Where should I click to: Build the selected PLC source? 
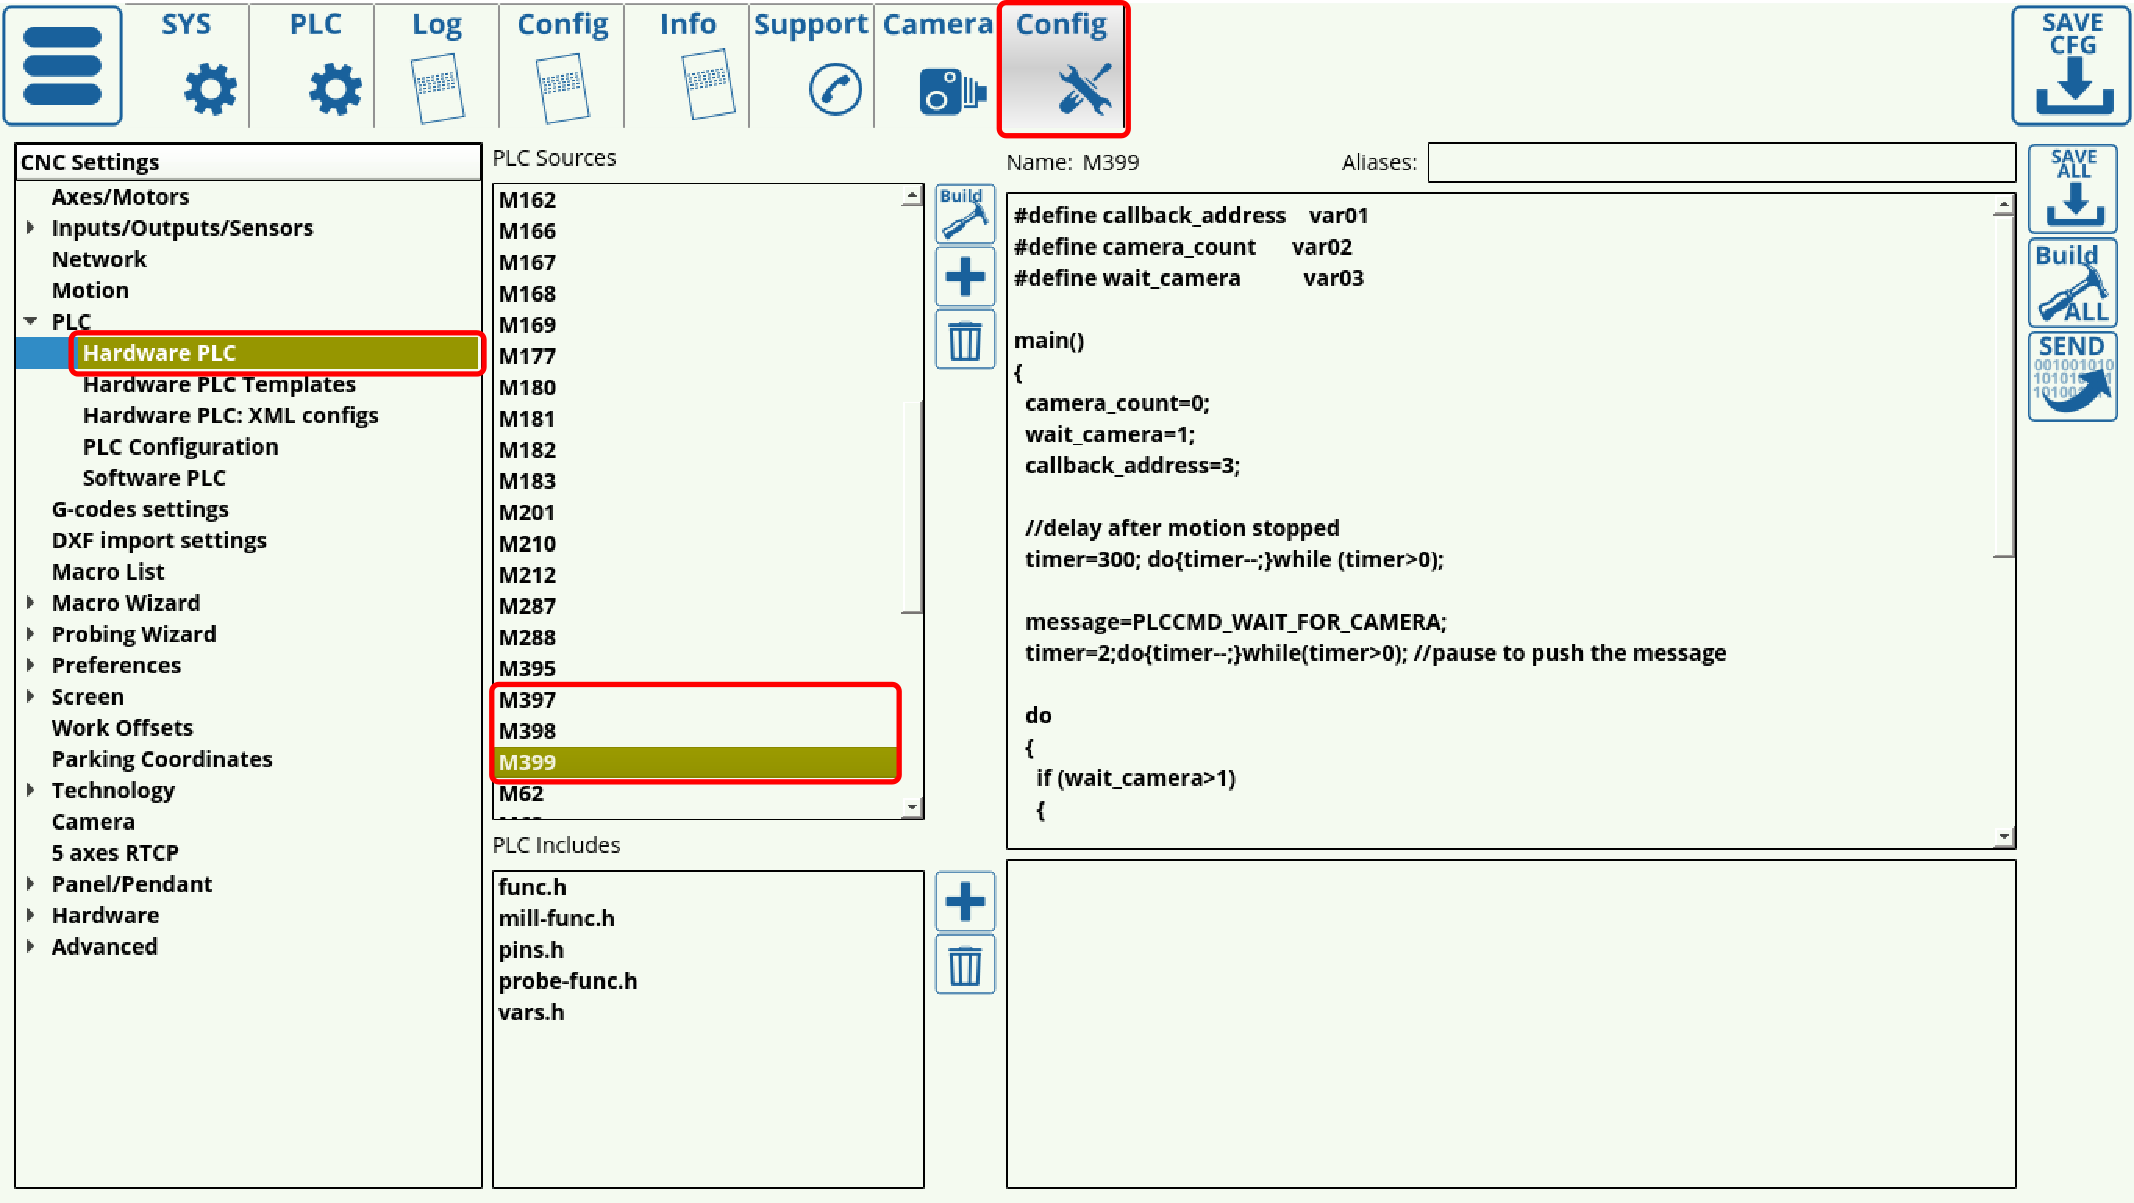point(964,213)
